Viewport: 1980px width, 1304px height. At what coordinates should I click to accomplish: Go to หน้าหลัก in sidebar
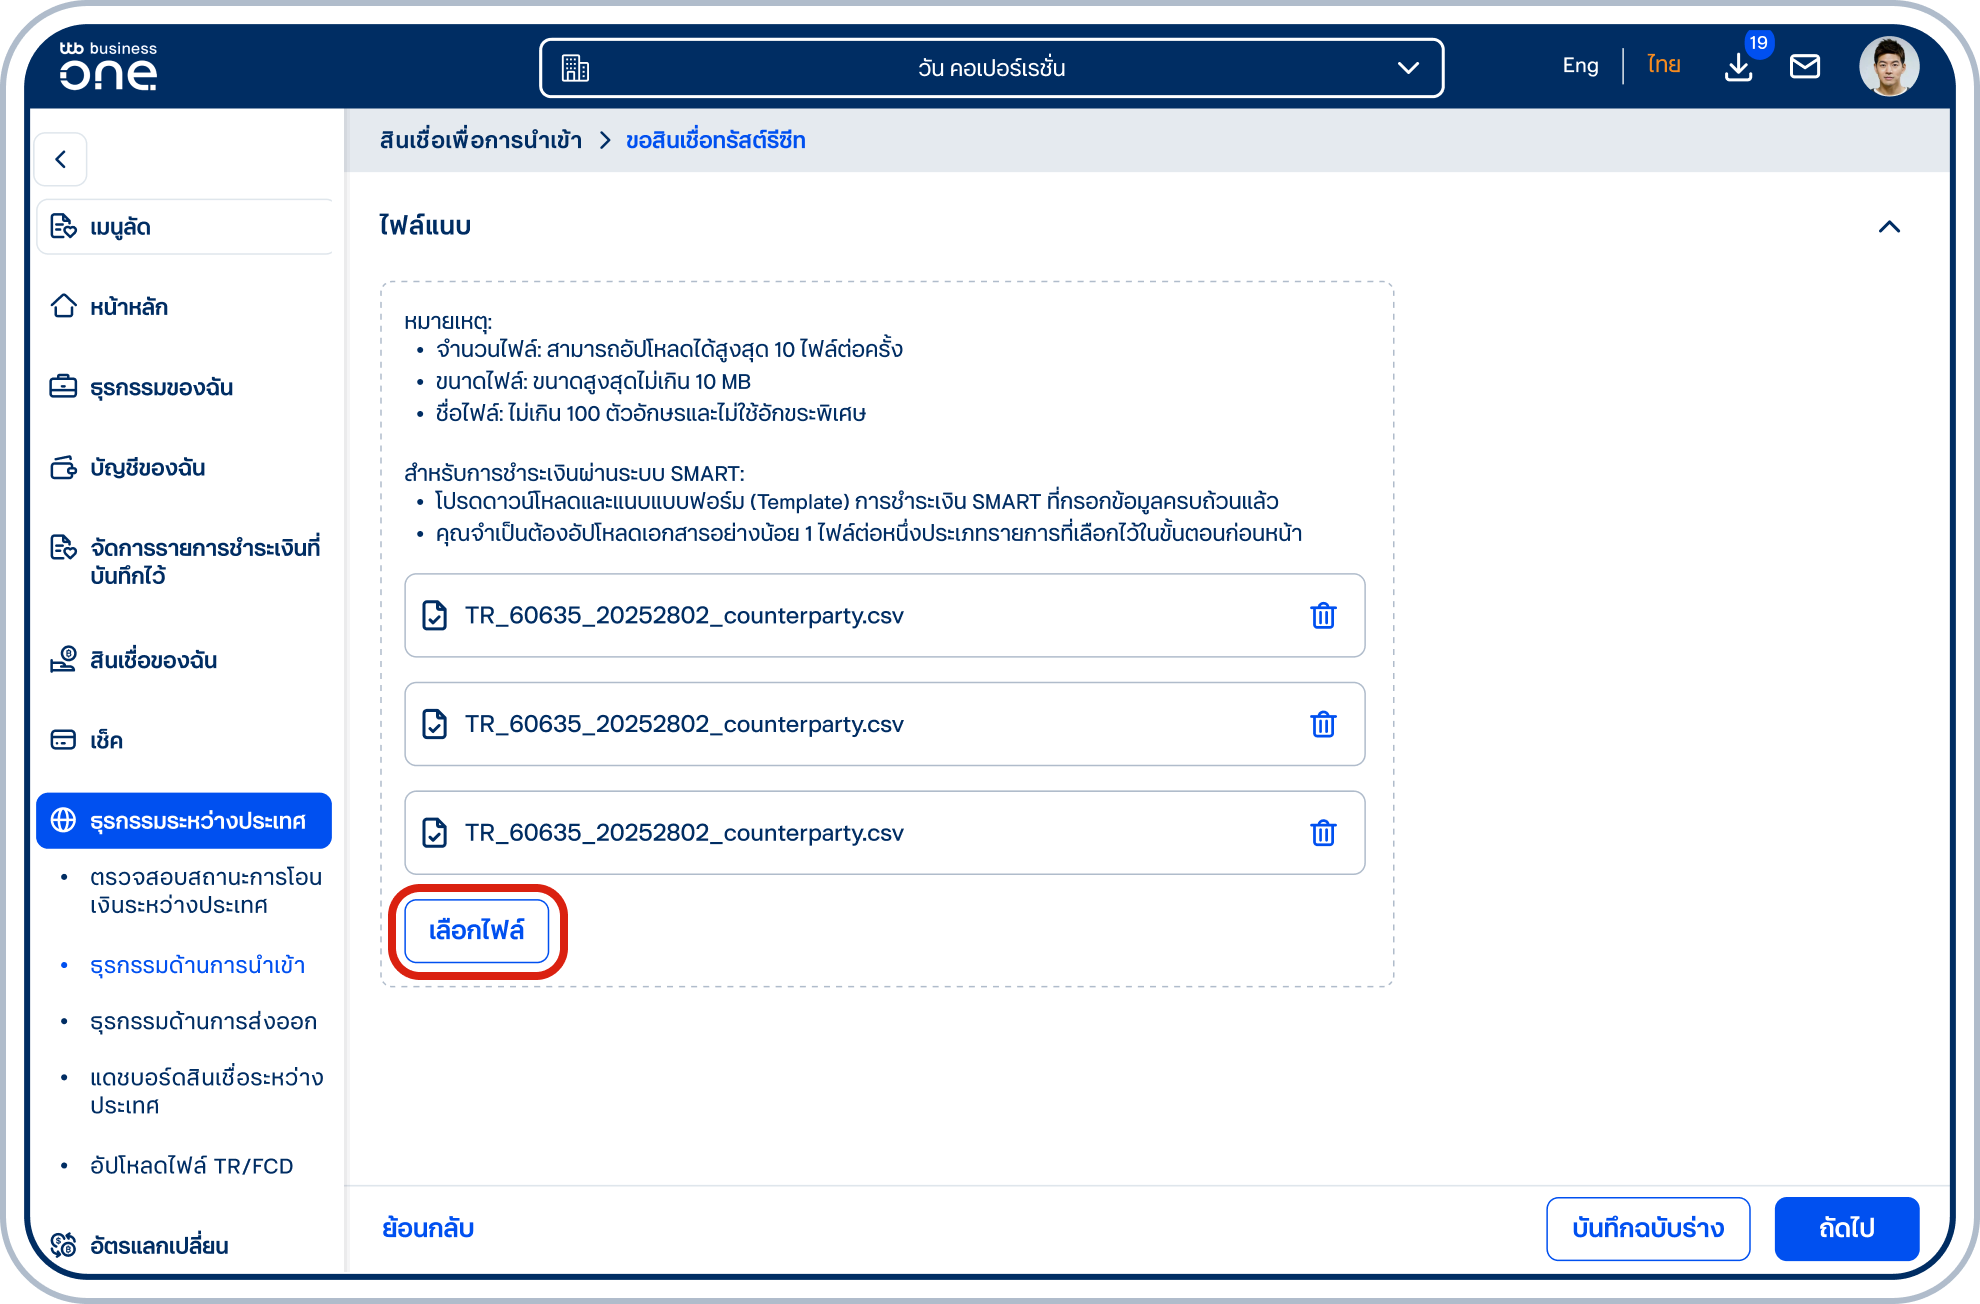129,307
